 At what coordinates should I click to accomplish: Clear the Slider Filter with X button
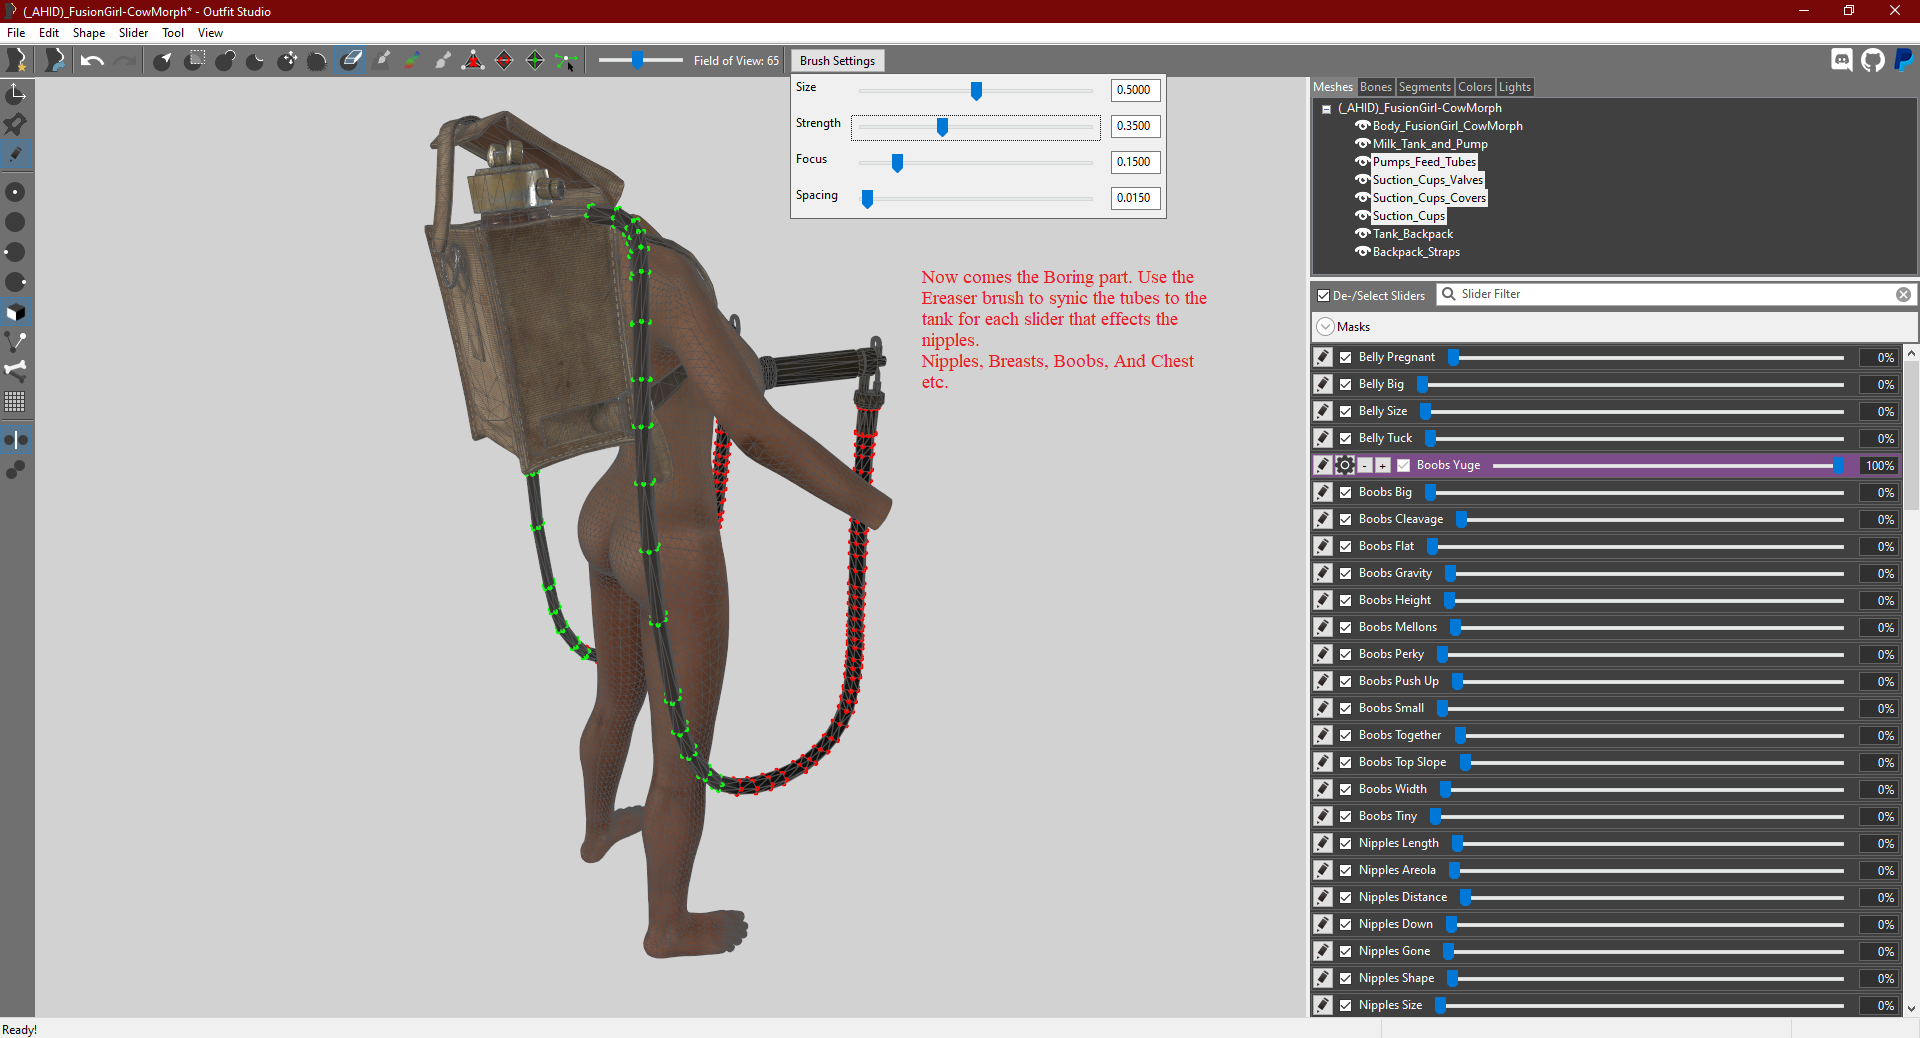[1903, 294]
